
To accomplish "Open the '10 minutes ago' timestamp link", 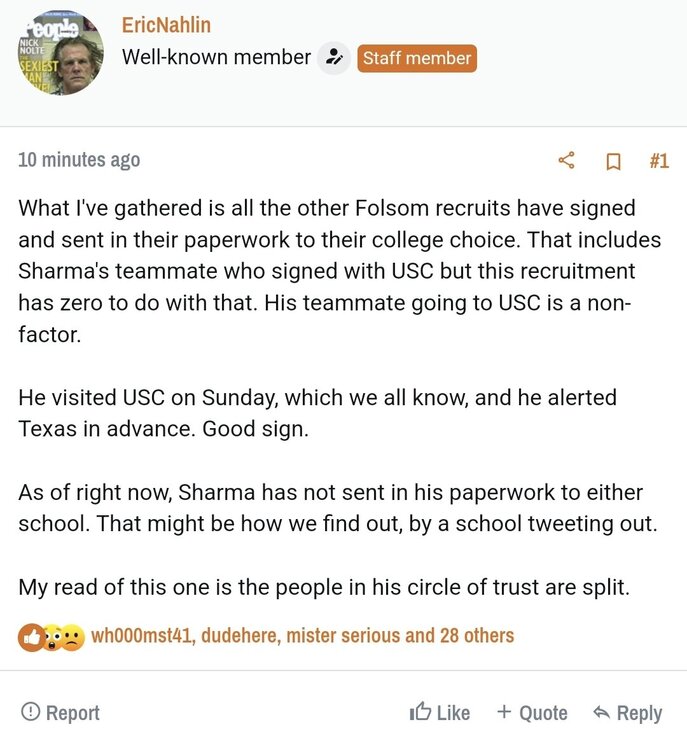I will pyautogui.click(x=79, y=160).
